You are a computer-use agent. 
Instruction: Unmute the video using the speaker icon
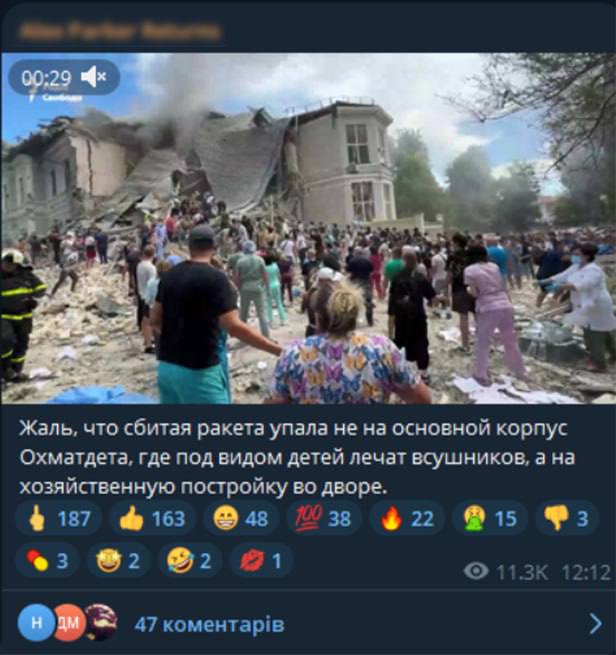tap(94, 77)
